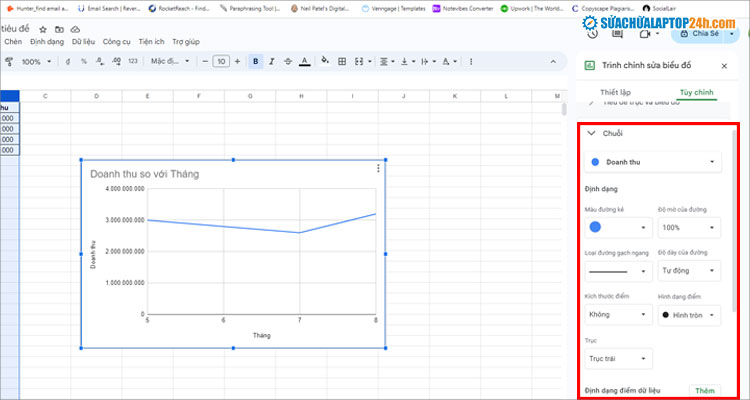Click the paint format icon
750x400 pixels.
click(9, 61)
